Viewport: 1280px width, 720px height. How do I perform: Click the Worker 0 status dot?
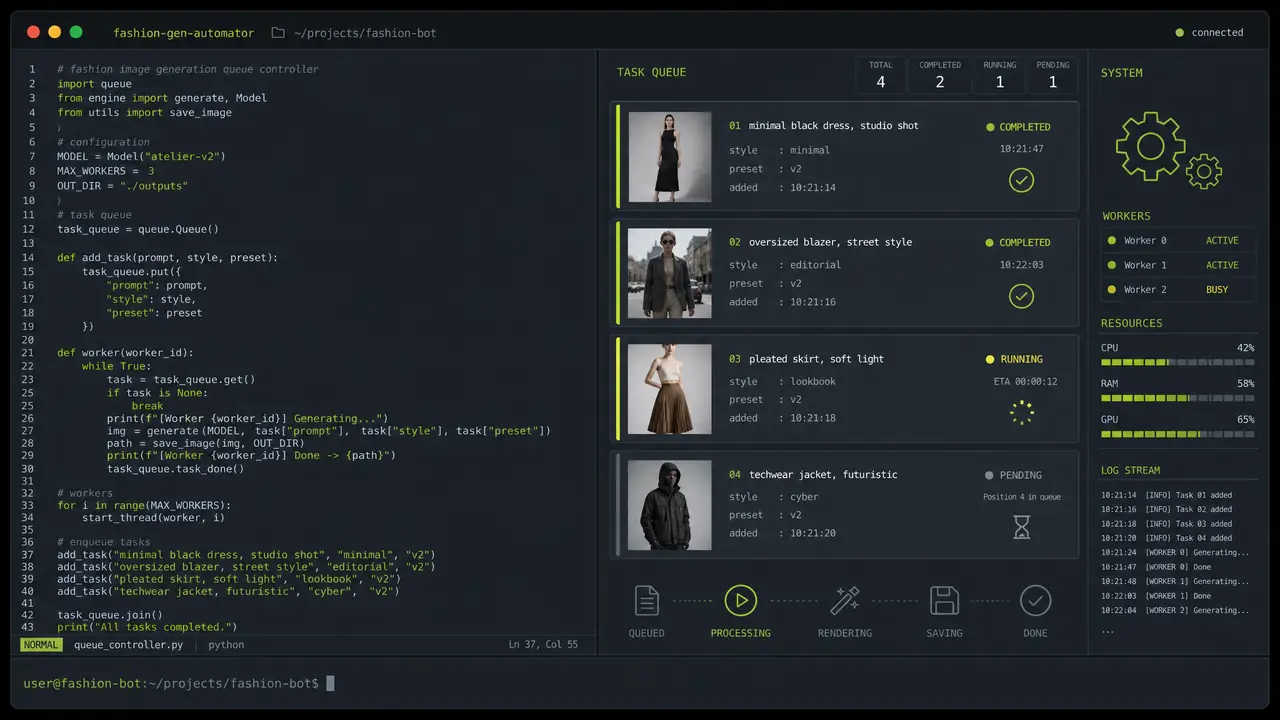1111,240
